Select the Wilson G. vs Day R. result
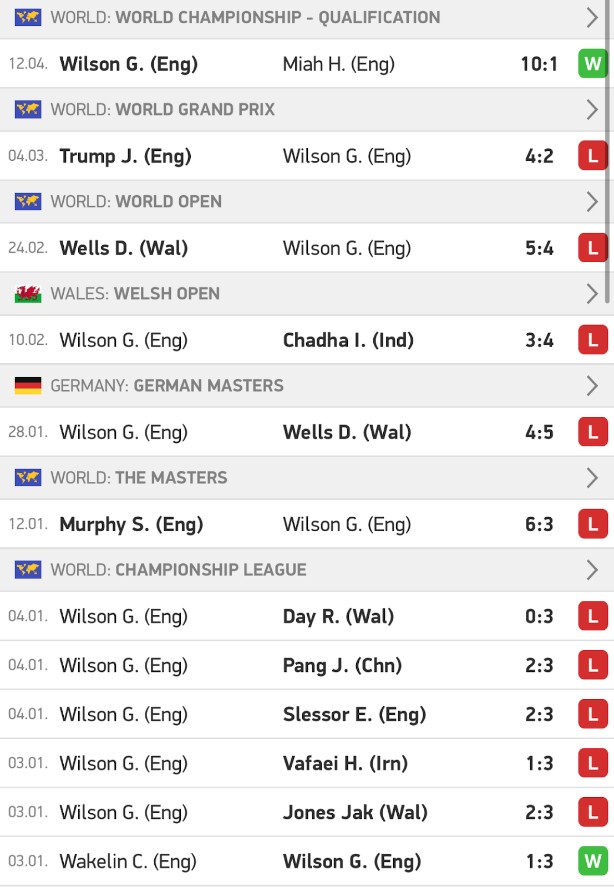The width and height of the screenshot is (614, 887). click(x=307, y=616)
